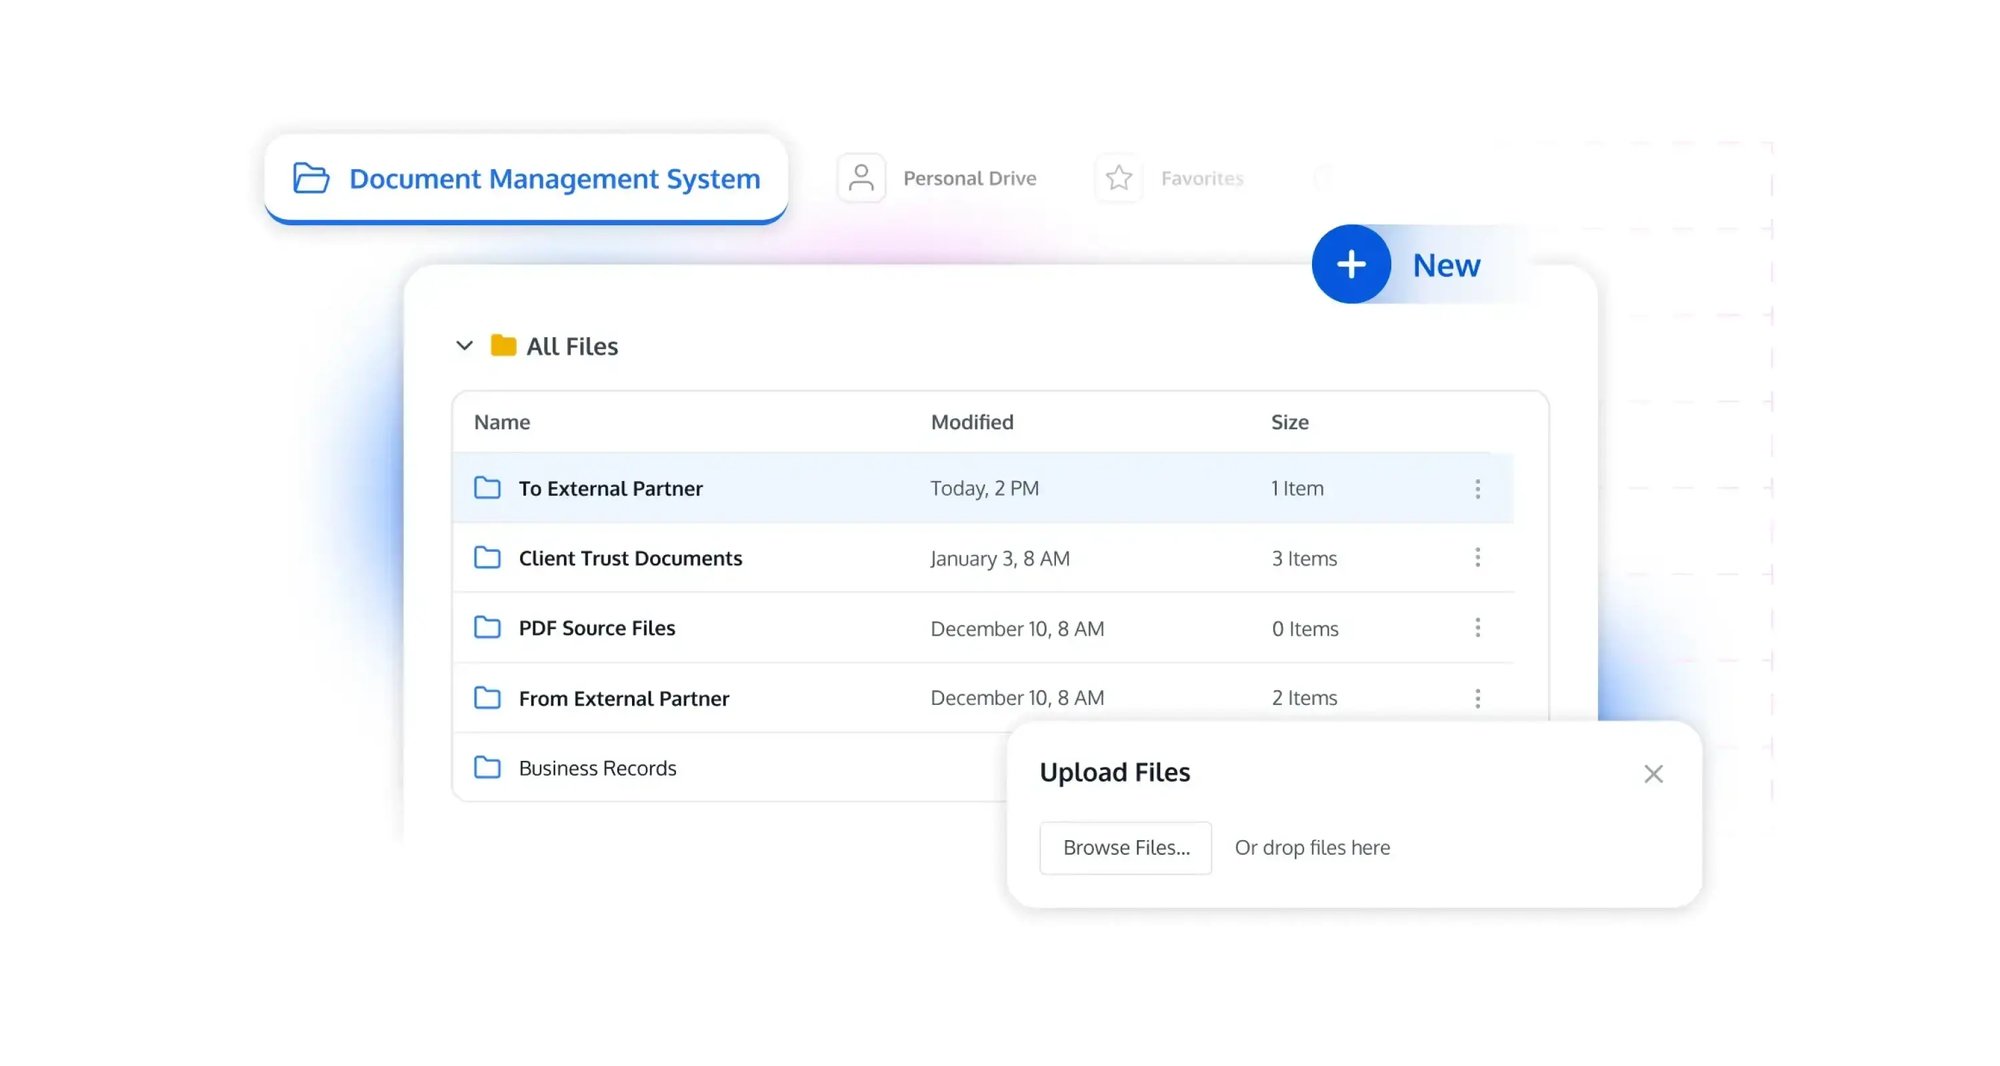Image resolution: width=2000 pixels, height=1066 pixels.
Task: Open options menu for PDF Source Files
Action: point(1477,628)
